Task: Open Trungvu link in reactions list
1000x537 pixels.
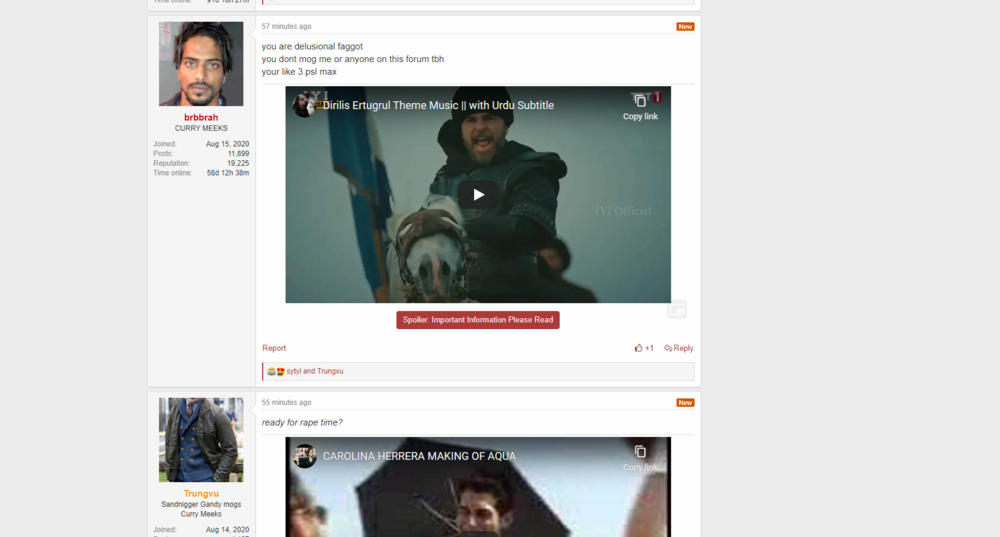Action: click(330, 371)
